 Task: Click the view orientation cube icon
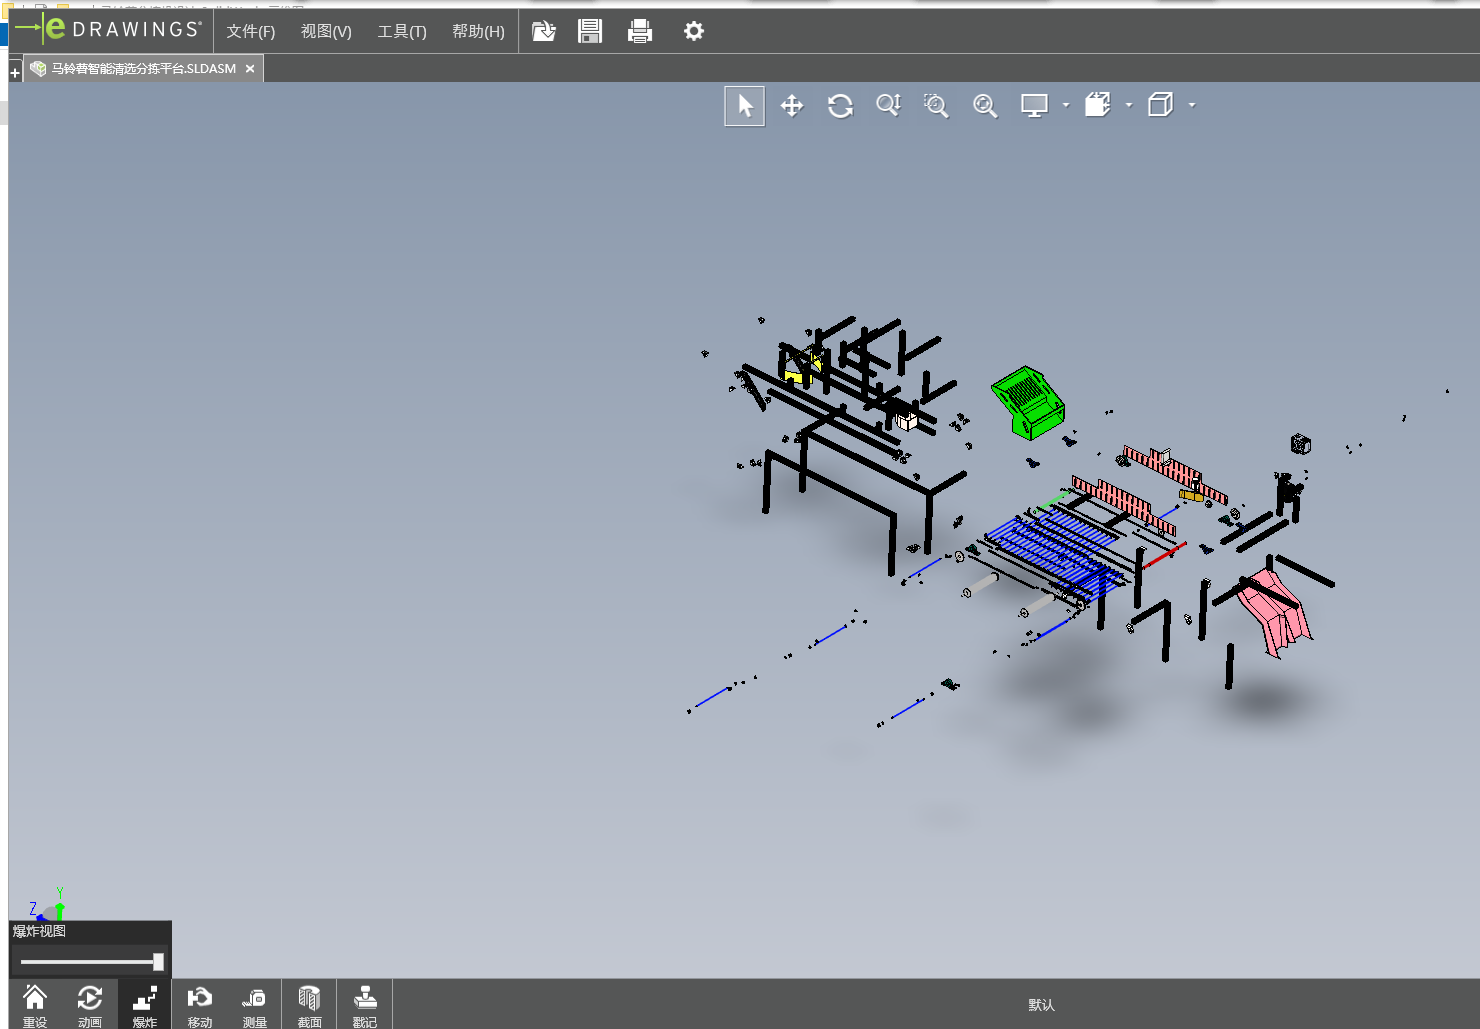[x=1097, y=105]
